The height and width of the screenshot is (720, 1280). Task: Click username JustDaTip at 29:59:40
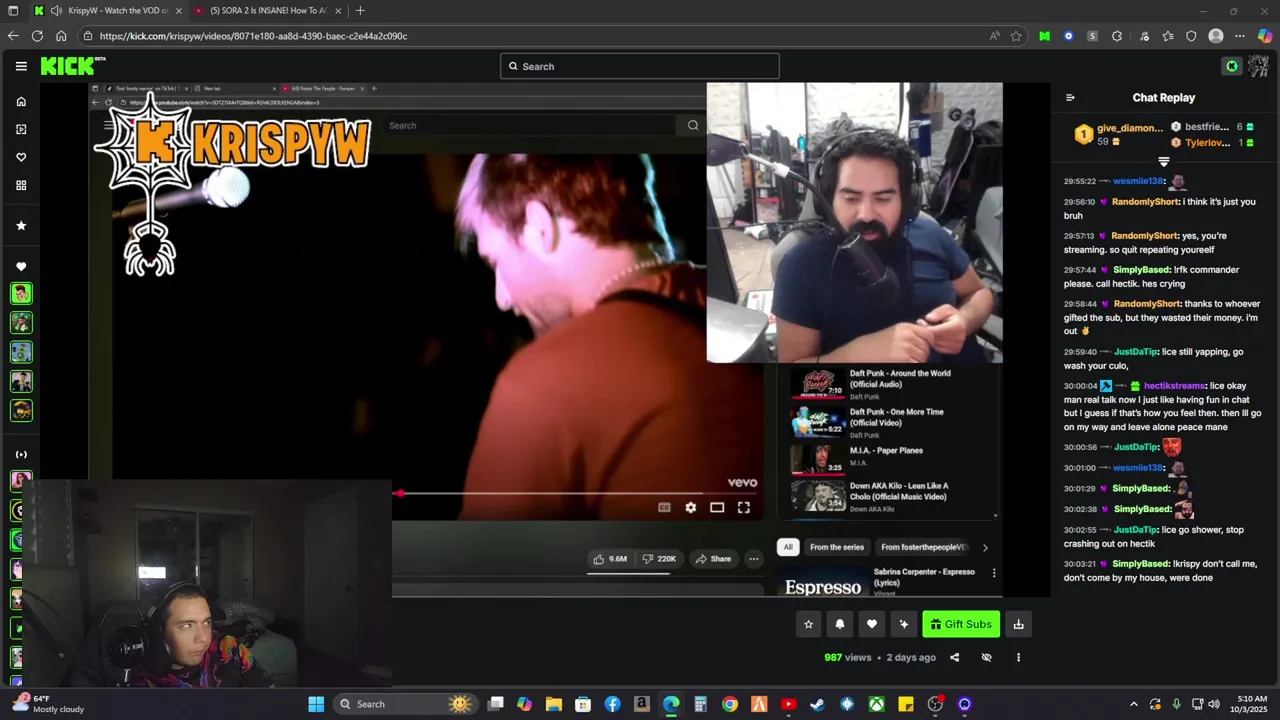1136,352
